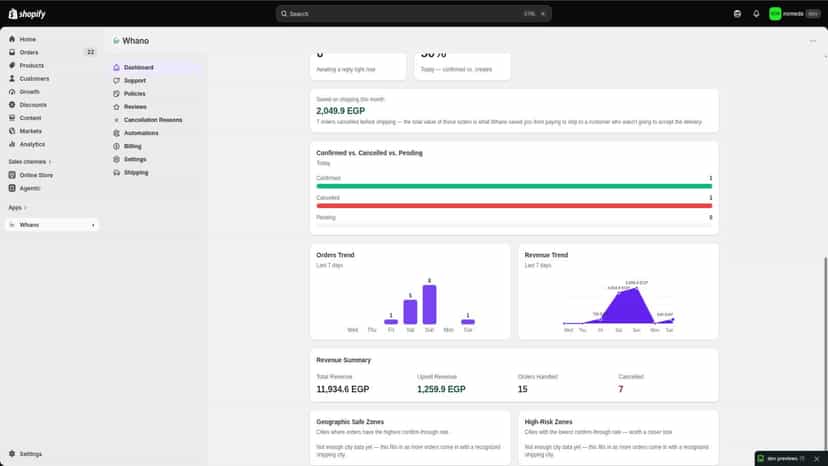This screenshot has height=466, width=828.
Task: Click Cancelled count 7
Action: tap(621, 389)
